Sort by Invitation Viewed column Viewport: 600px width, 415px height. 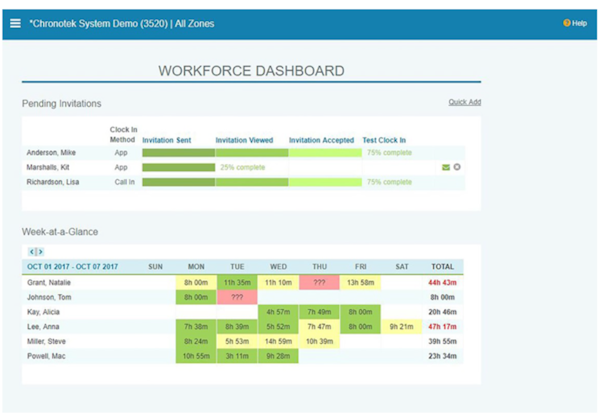pos(244,140)
